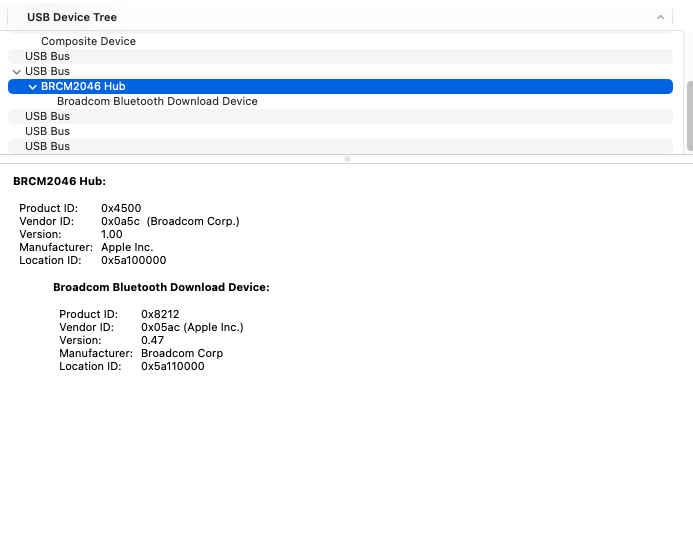Screen dimensions: 693x547
Task: Click the vertical scrollbar thumb in the device tree
Action: point(689,116)
